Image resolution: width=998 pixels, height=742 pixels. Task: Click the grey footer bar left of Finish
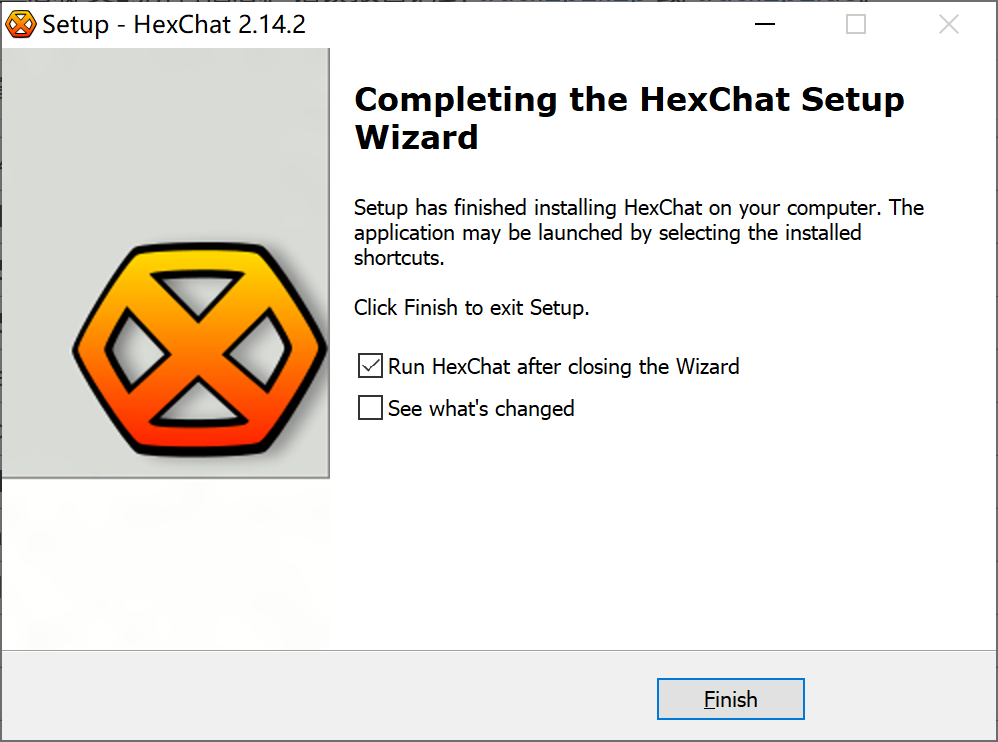tap(328, 696)
